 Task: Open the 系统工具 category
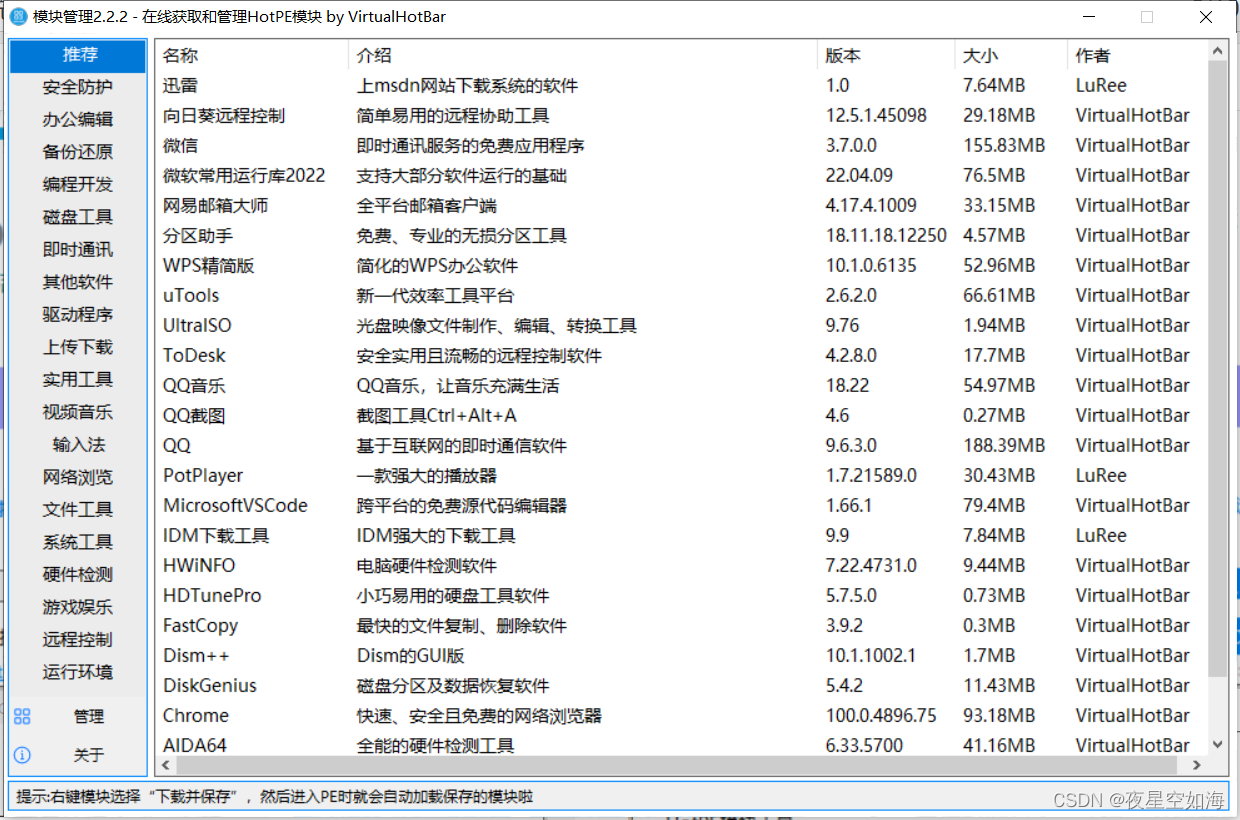point(79,542)
